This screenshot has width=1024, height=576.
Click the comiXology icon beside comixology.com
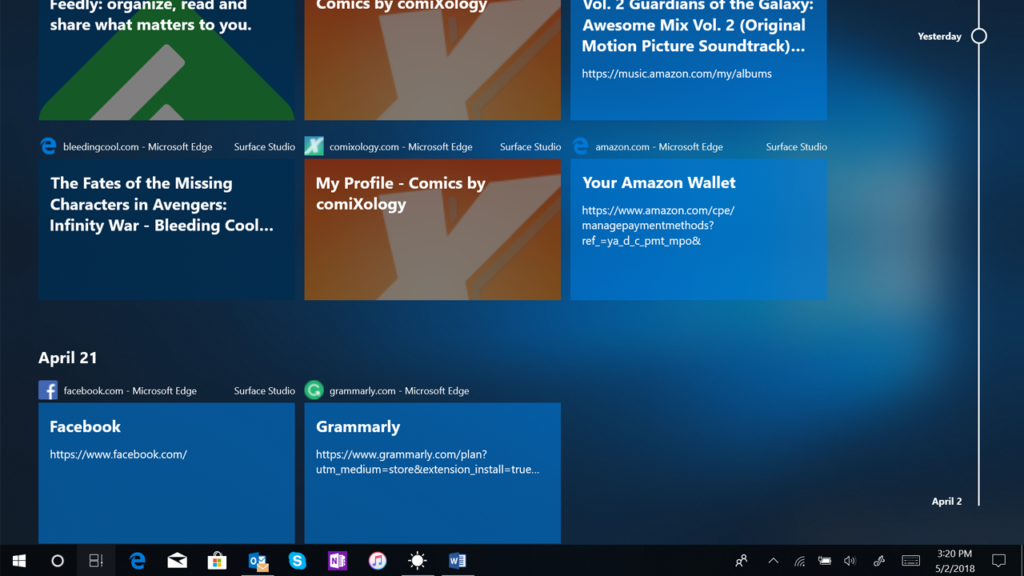click(x=314, y=146)
